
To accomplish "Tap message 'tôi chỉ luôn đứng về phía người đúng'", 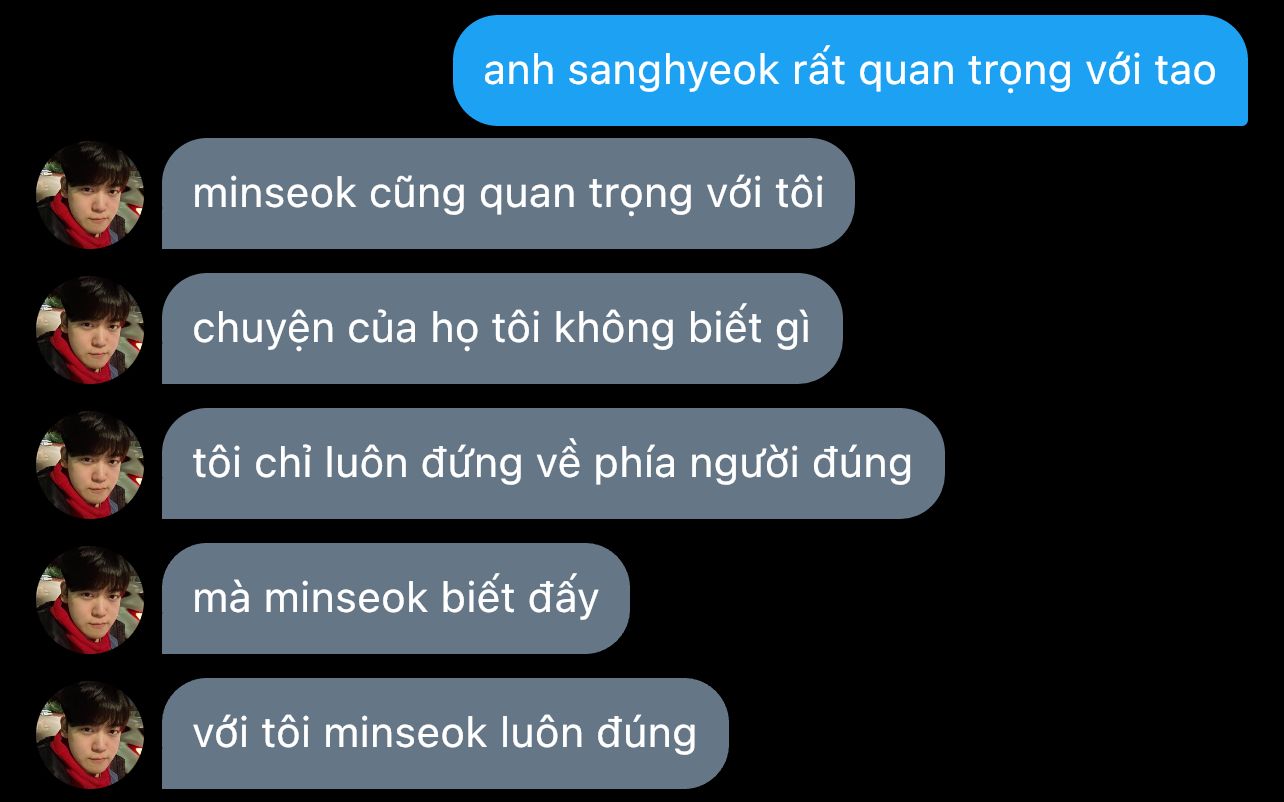I will tap(553, 464).
